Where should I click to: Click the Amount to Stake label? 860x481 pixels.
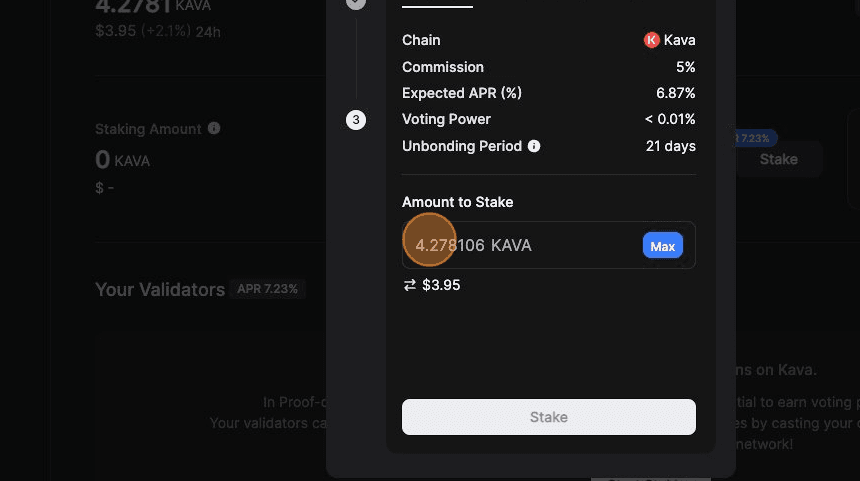point(457,202)
